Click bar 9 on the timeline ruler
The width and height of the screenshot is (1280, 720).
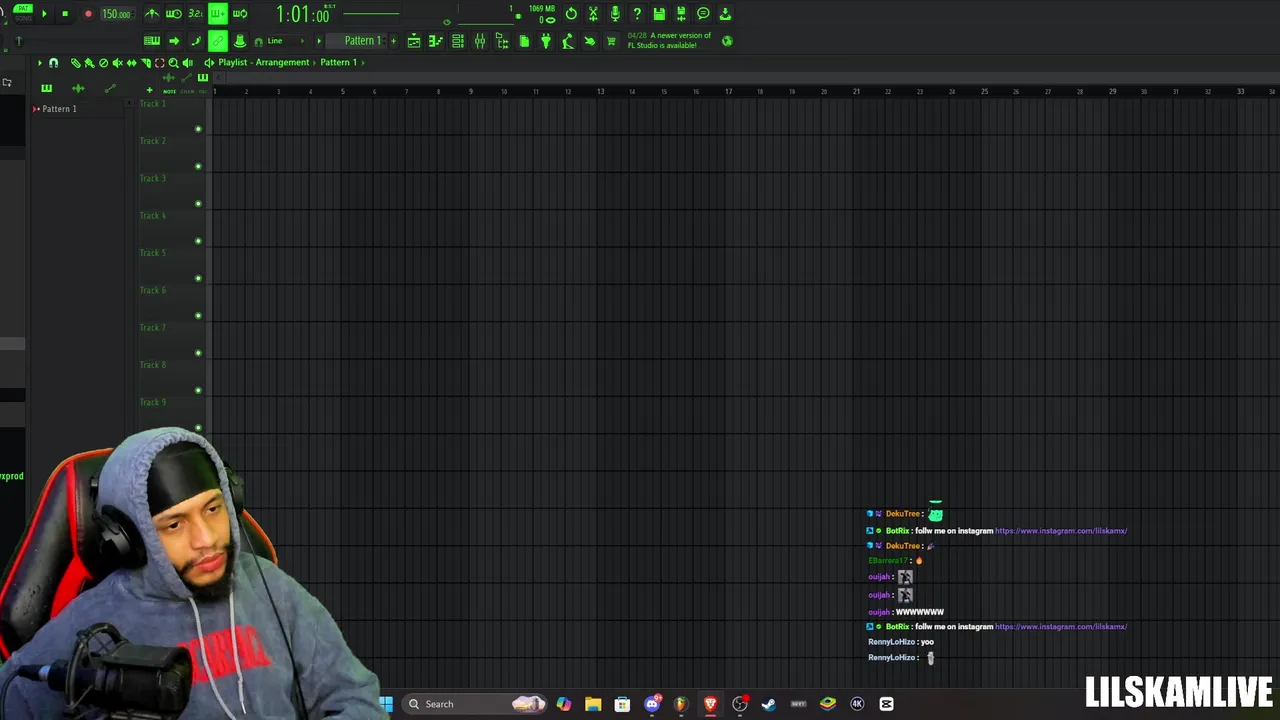471,92
